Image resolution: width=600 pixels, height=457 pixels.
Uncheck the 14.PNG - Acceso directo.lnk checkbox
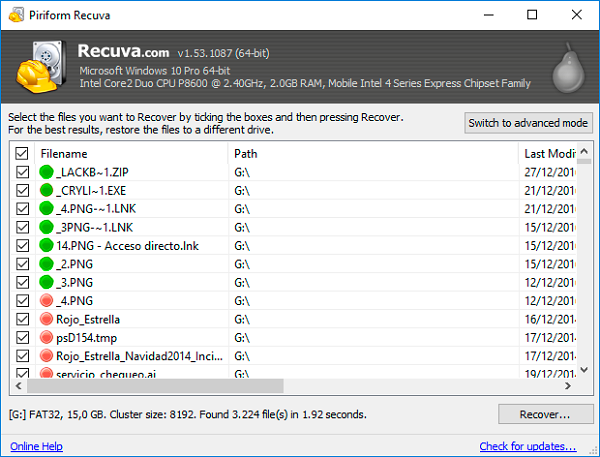(22, 245)
